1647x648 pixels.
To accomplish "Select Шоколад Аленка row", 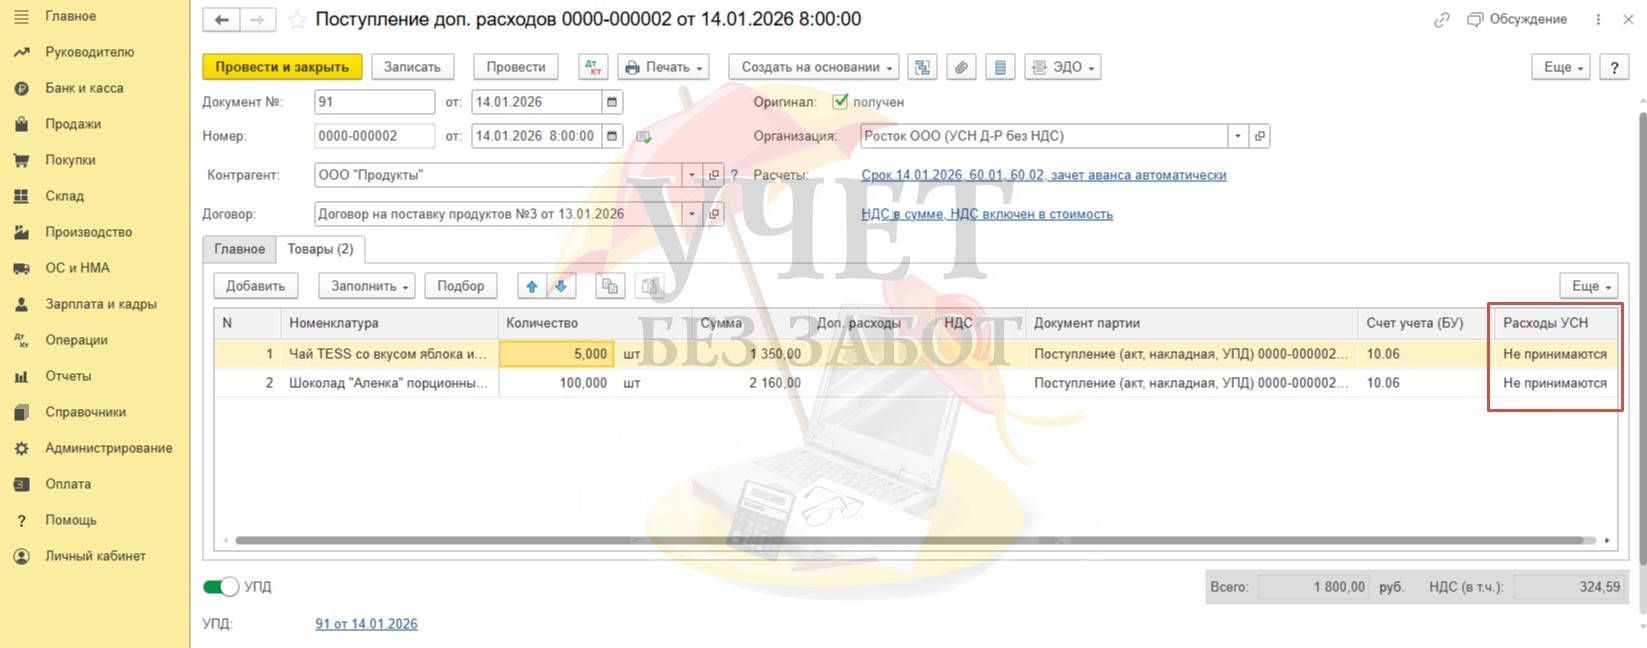I will (x=915, y=383).
